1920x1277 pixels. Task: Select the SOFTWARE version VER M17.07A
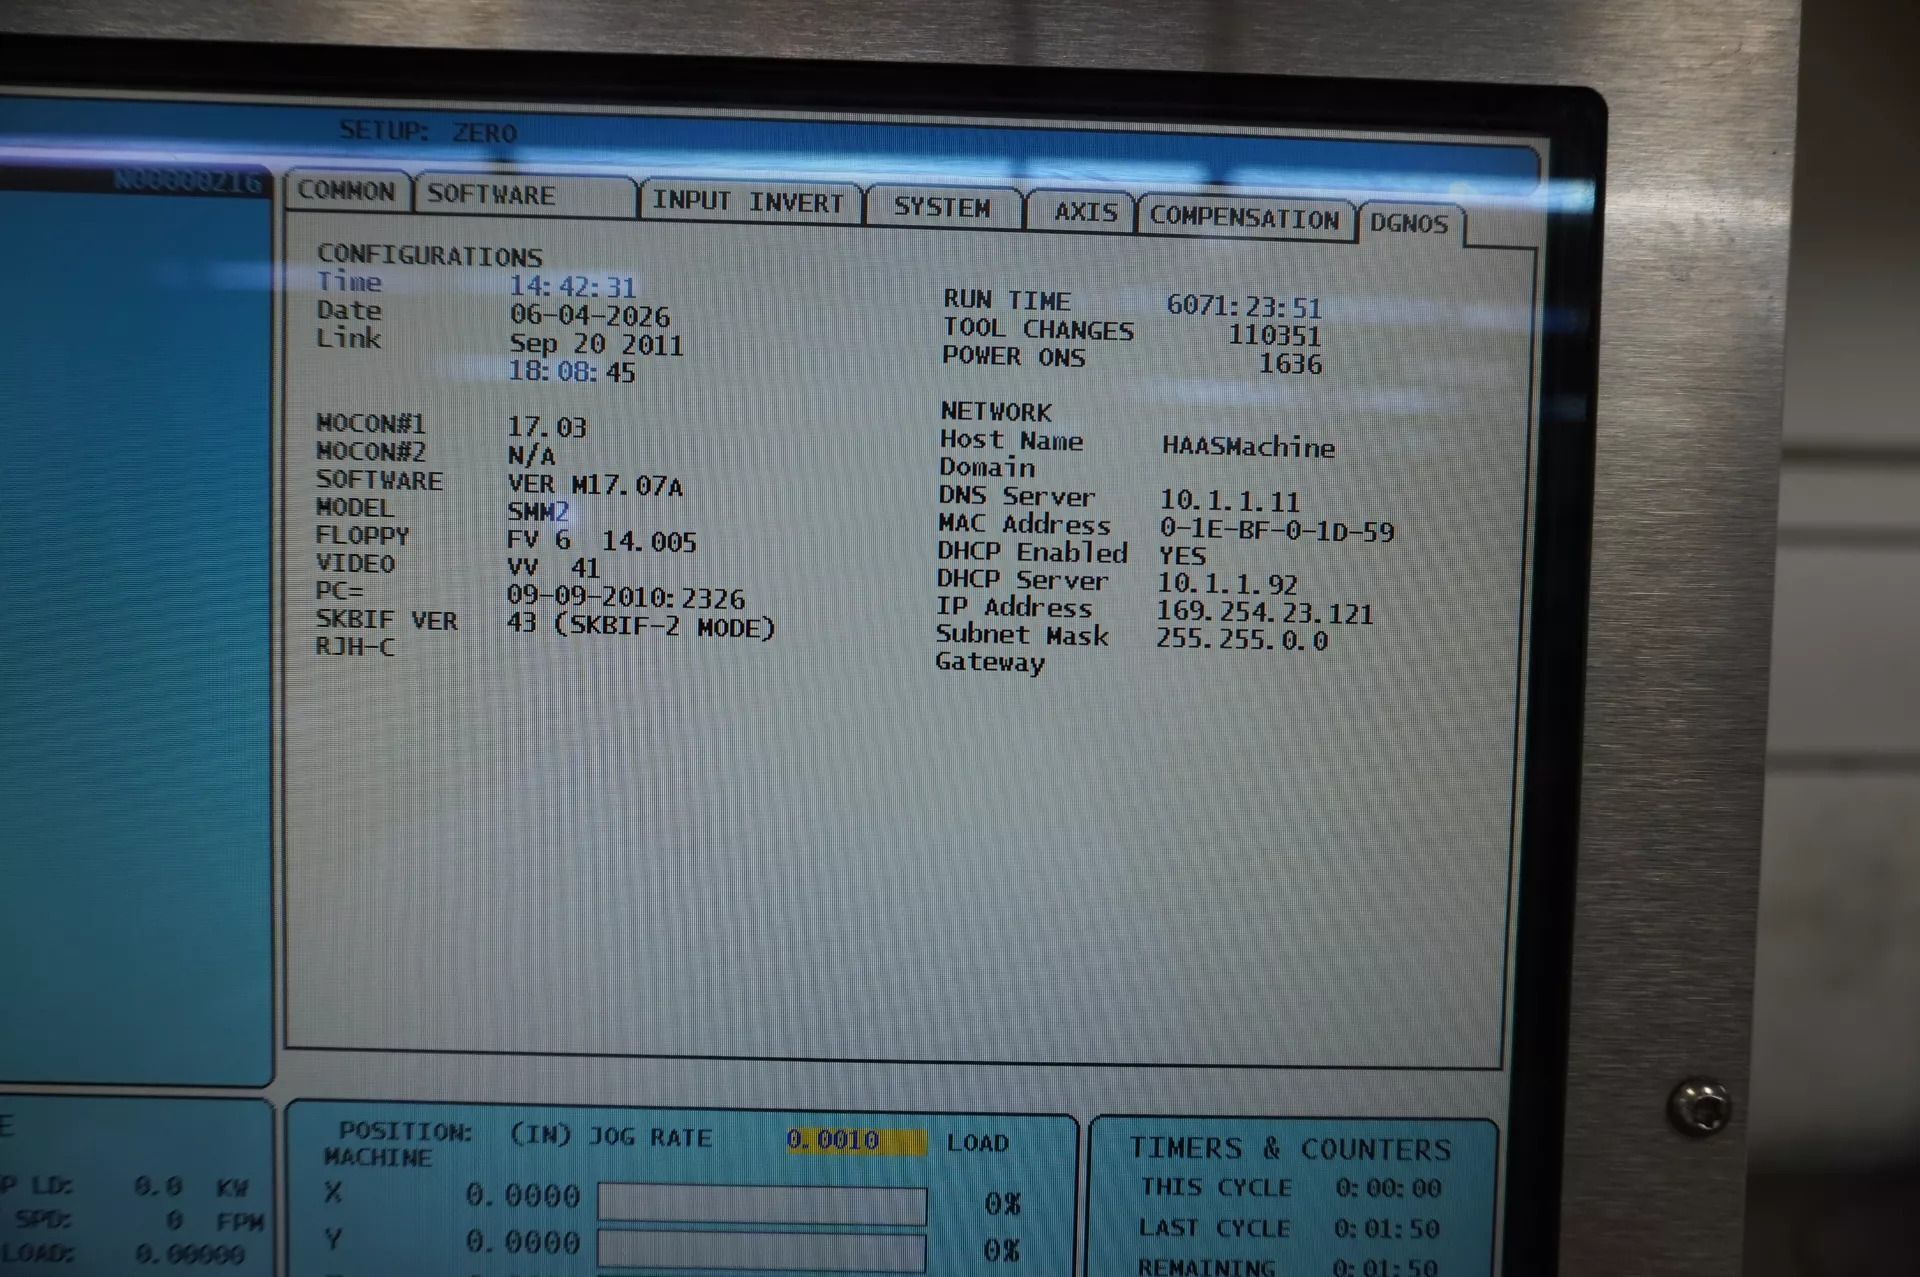(595, 486)
